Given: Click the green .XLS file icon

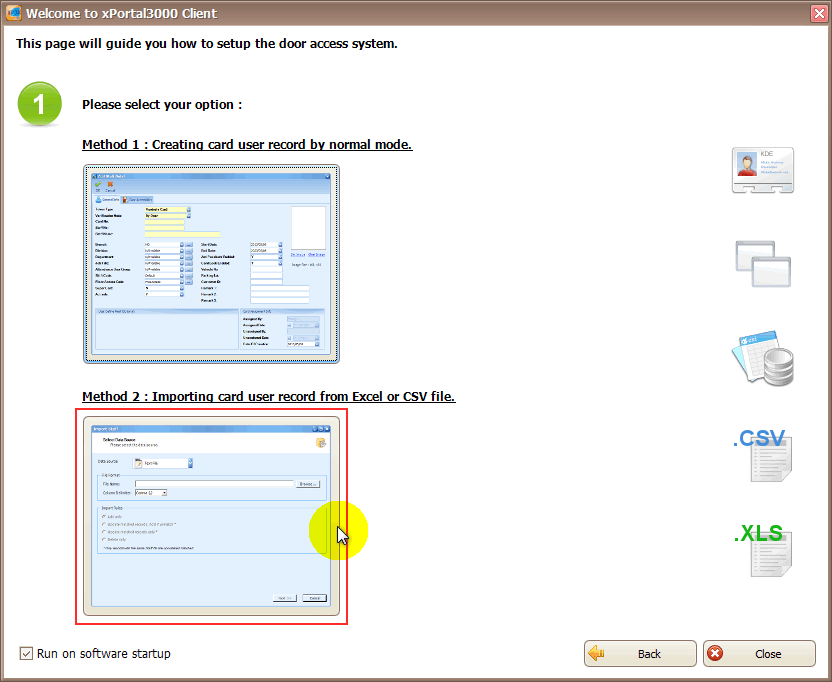Looking at the screenshot, I should click(762, 549).
